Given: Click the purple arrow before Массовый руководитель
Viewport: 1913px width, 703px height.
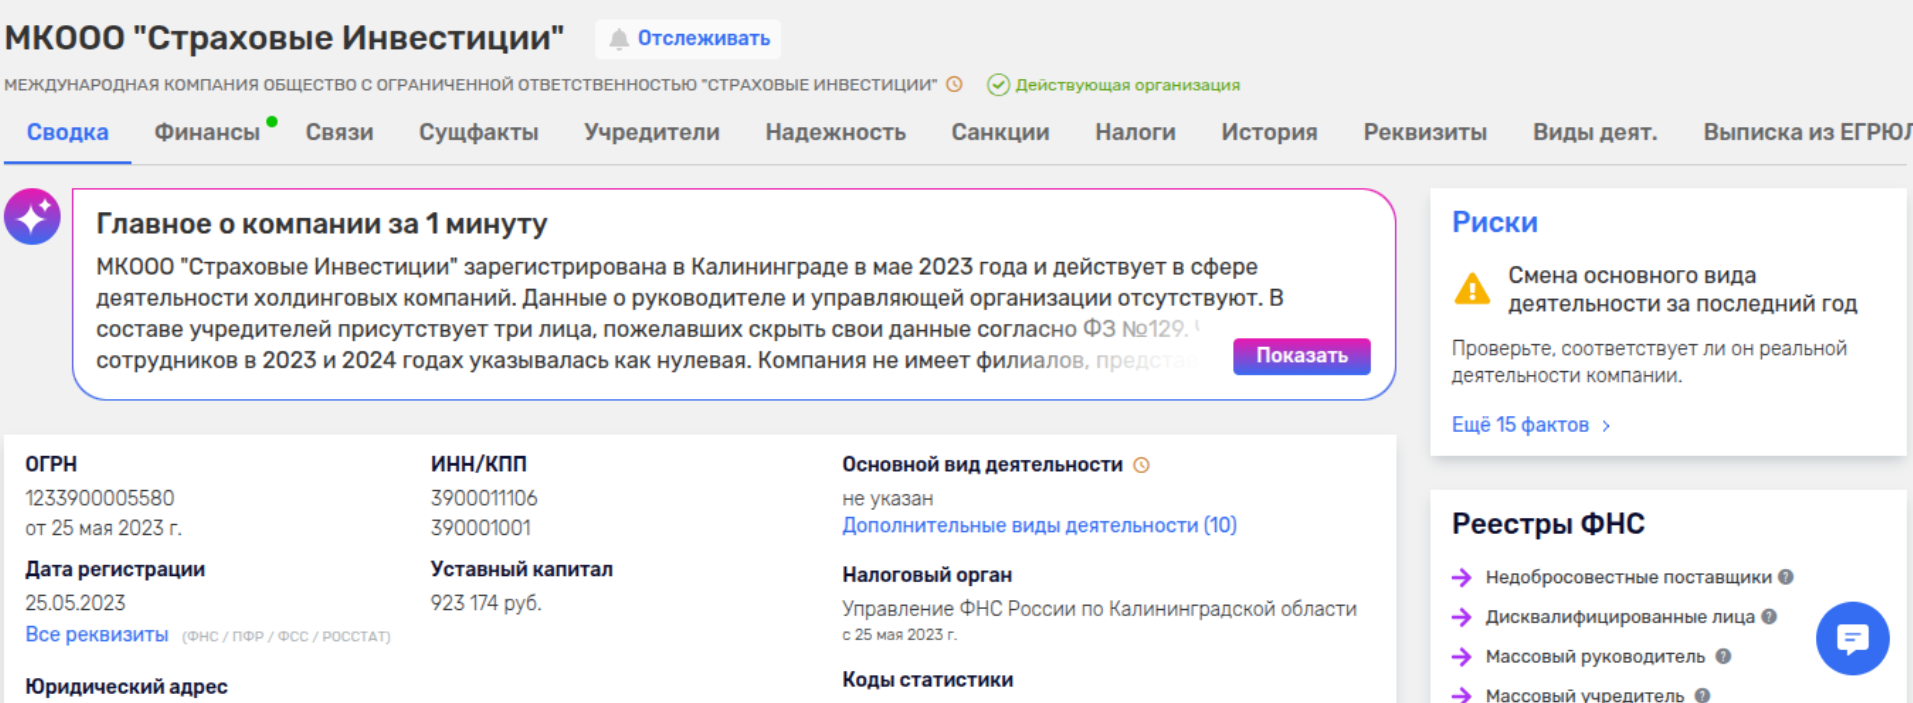Looking at the screenshot, I should [x=1462, y=657].
